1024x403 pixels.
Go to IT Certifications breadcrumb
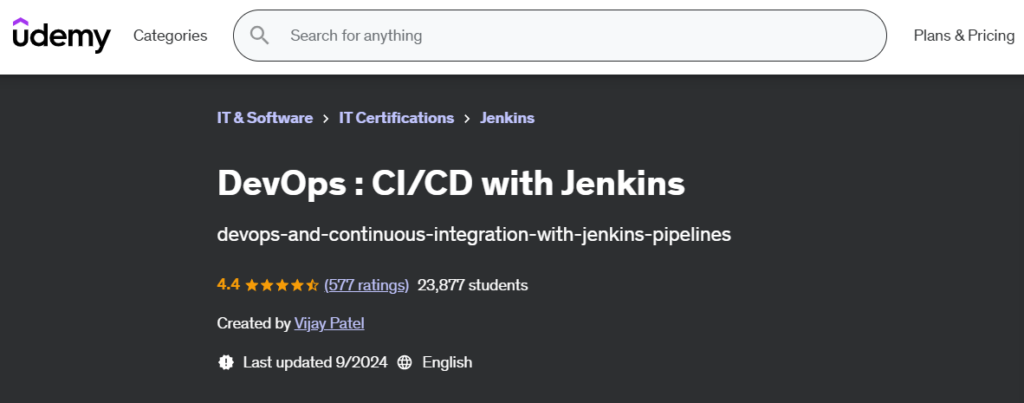tap(396, 118)
